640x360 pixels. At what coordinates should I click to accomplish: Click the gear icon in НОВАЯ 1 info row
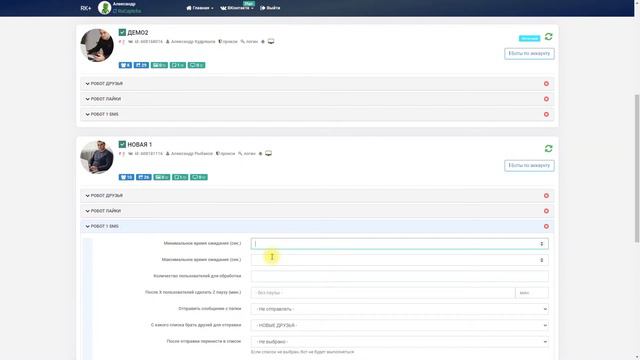[260, 153]
